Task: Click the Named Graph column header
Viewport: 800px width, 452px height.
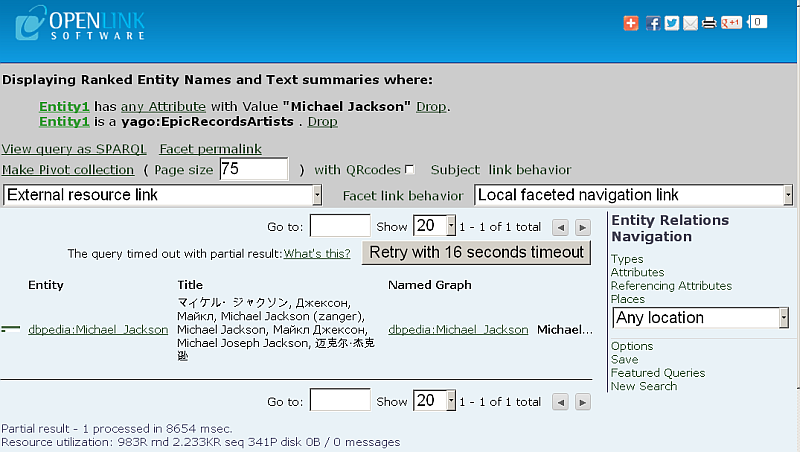Action: pos(430,285)
